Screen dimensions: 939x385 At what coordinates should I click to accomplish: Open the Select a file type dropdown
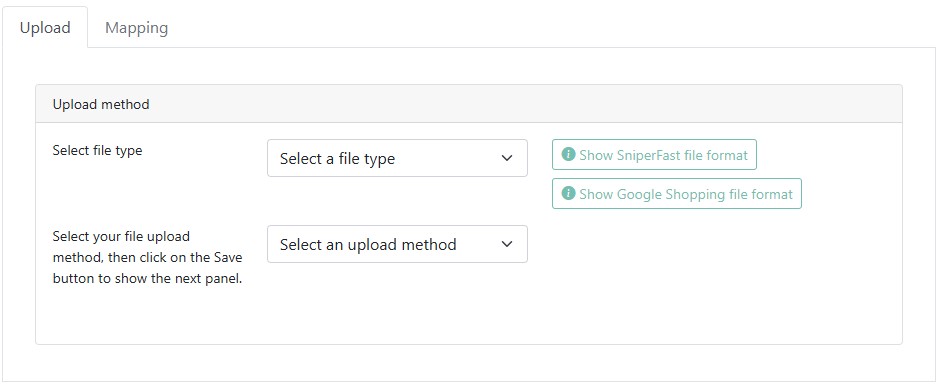[x=397, y=158]
